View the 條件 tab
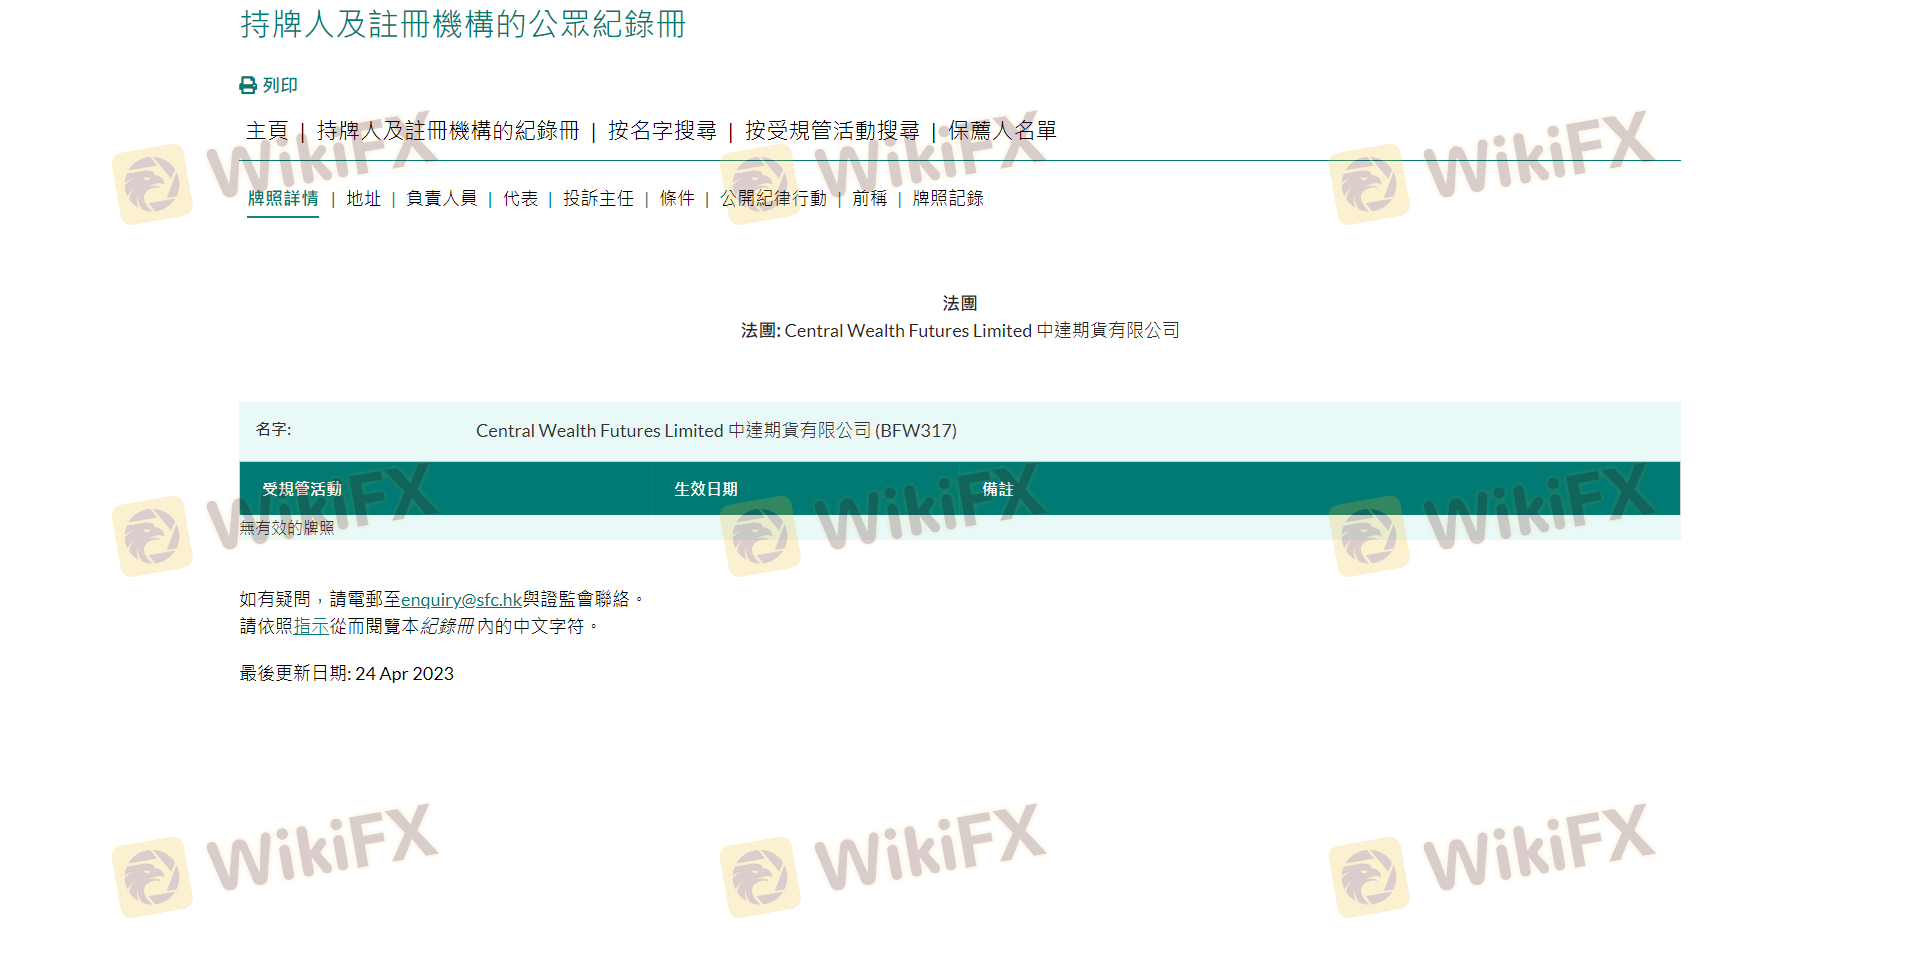The height and width of the screenshot is (963, 1920). (x=677, y=199)
